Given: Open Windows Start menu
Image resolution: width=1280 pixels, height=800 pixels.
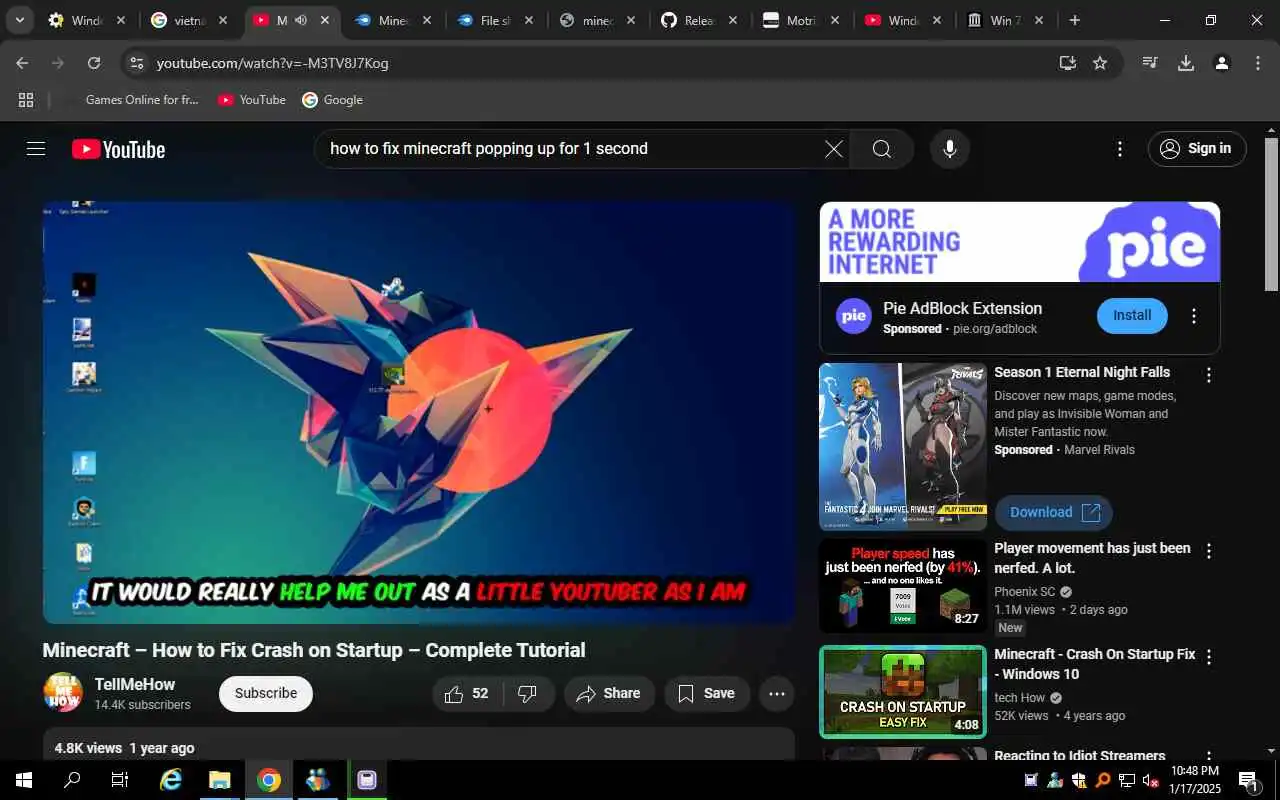Looking at the screenshot, I should pyautogui.click(x=24, y=780).
